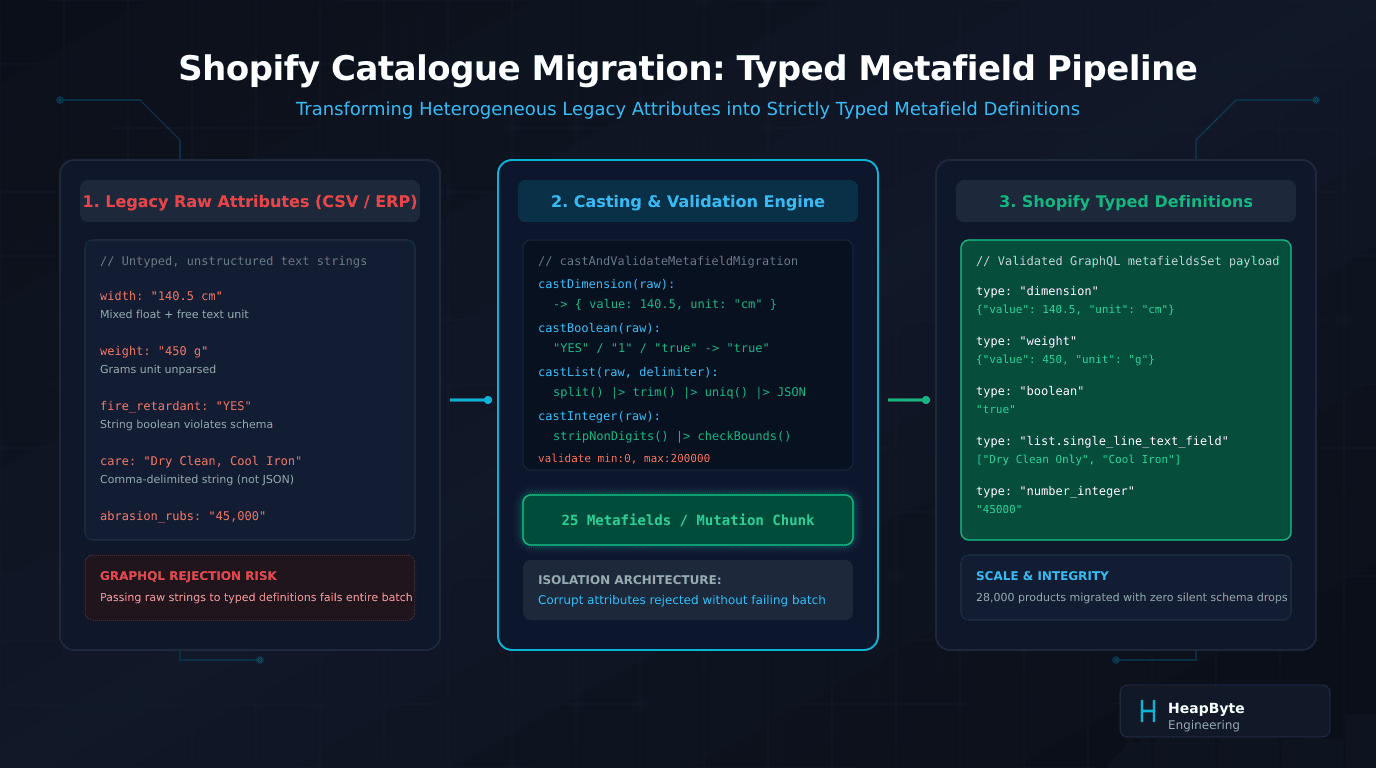Click the comment "// Validated GraphQL metafieldsSet payload"
This screenshot has height=768, width=1376.
1127,261
